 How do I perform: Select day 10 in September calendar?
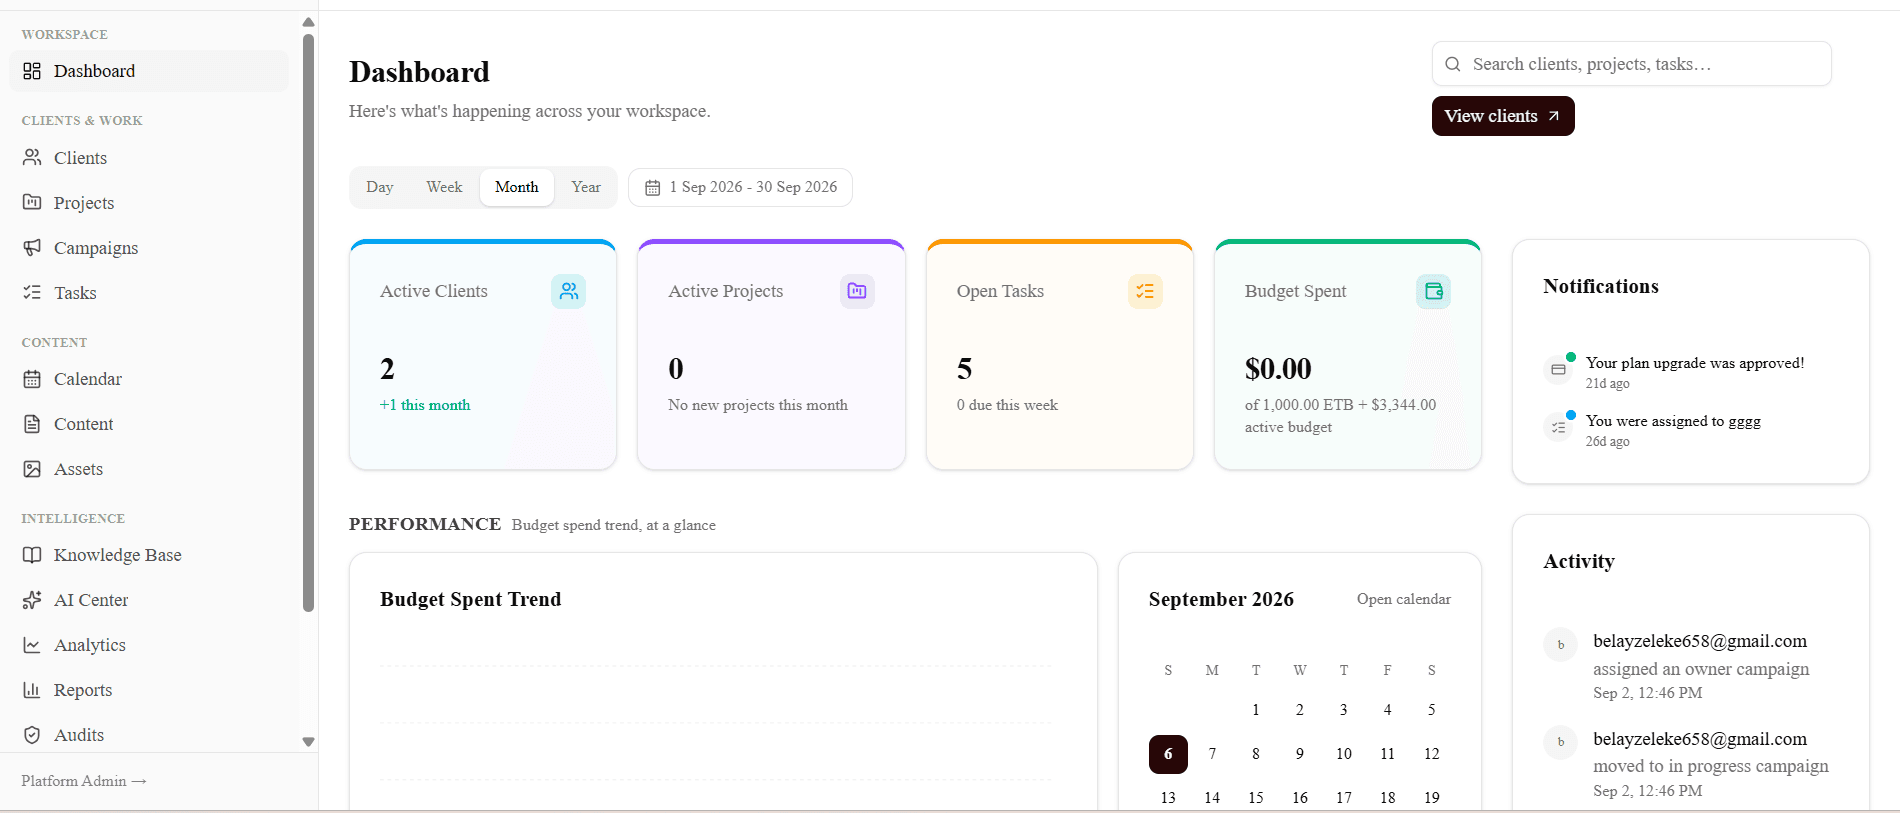(1344, 754)
